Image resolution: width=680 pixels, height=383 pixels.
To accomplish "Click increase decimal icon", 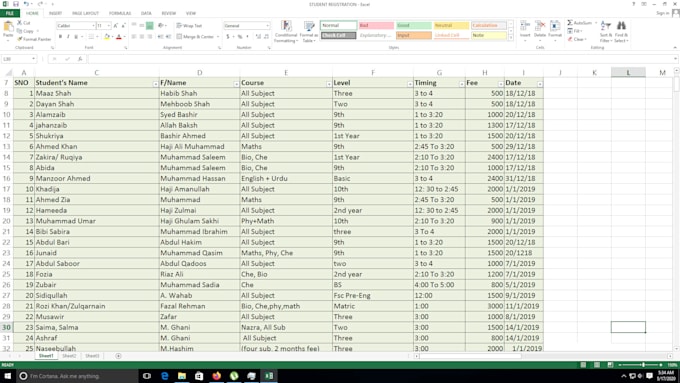I will [x=258, y=37].
